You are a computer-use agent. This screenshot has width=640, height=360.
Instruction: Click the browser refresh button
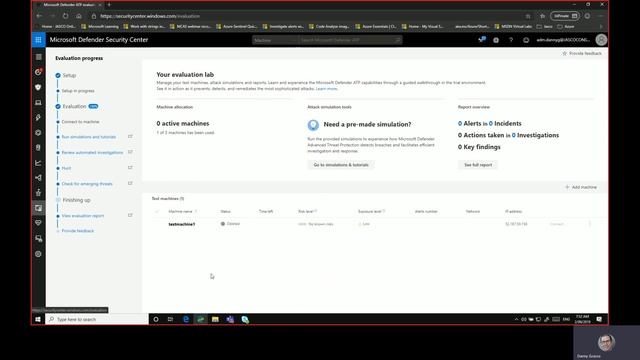coord(65,16)
